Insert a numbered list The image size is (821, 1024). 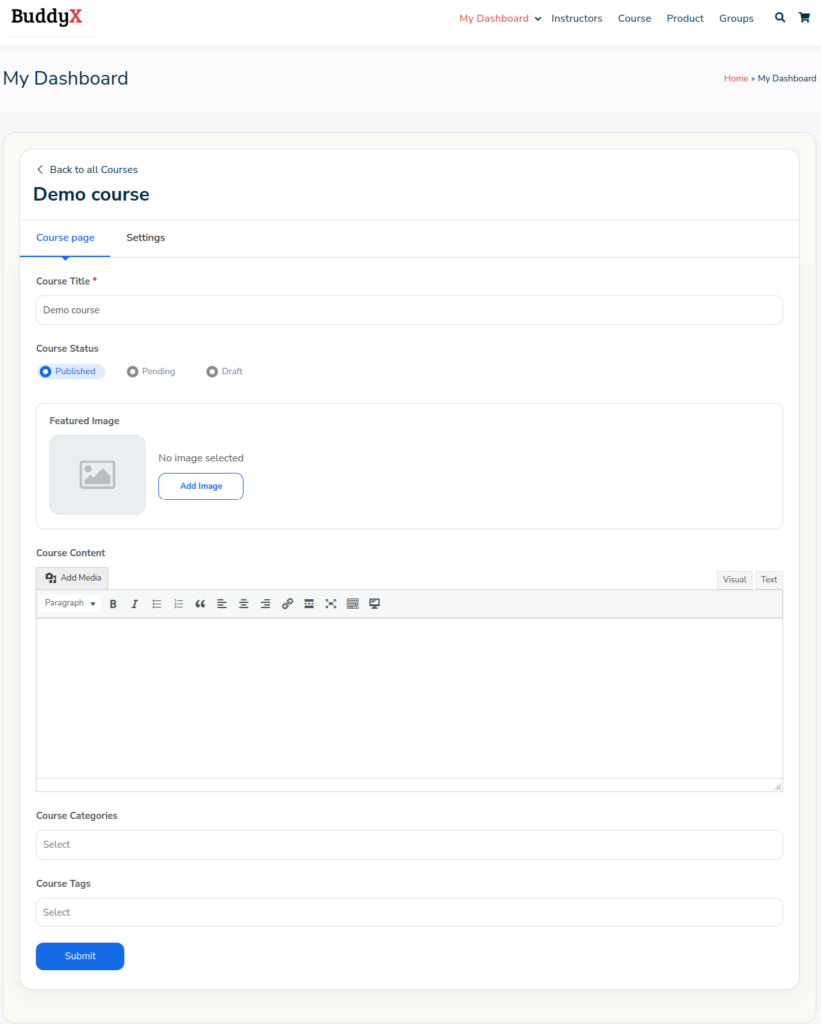tap(178, 603)
